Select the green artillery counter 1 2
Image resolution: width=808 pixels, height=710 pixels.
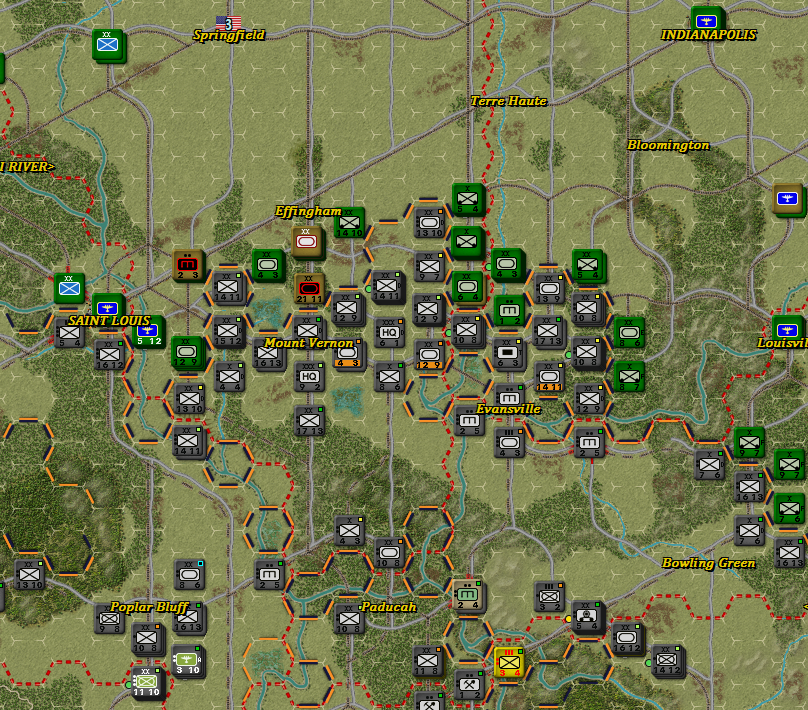509,311
